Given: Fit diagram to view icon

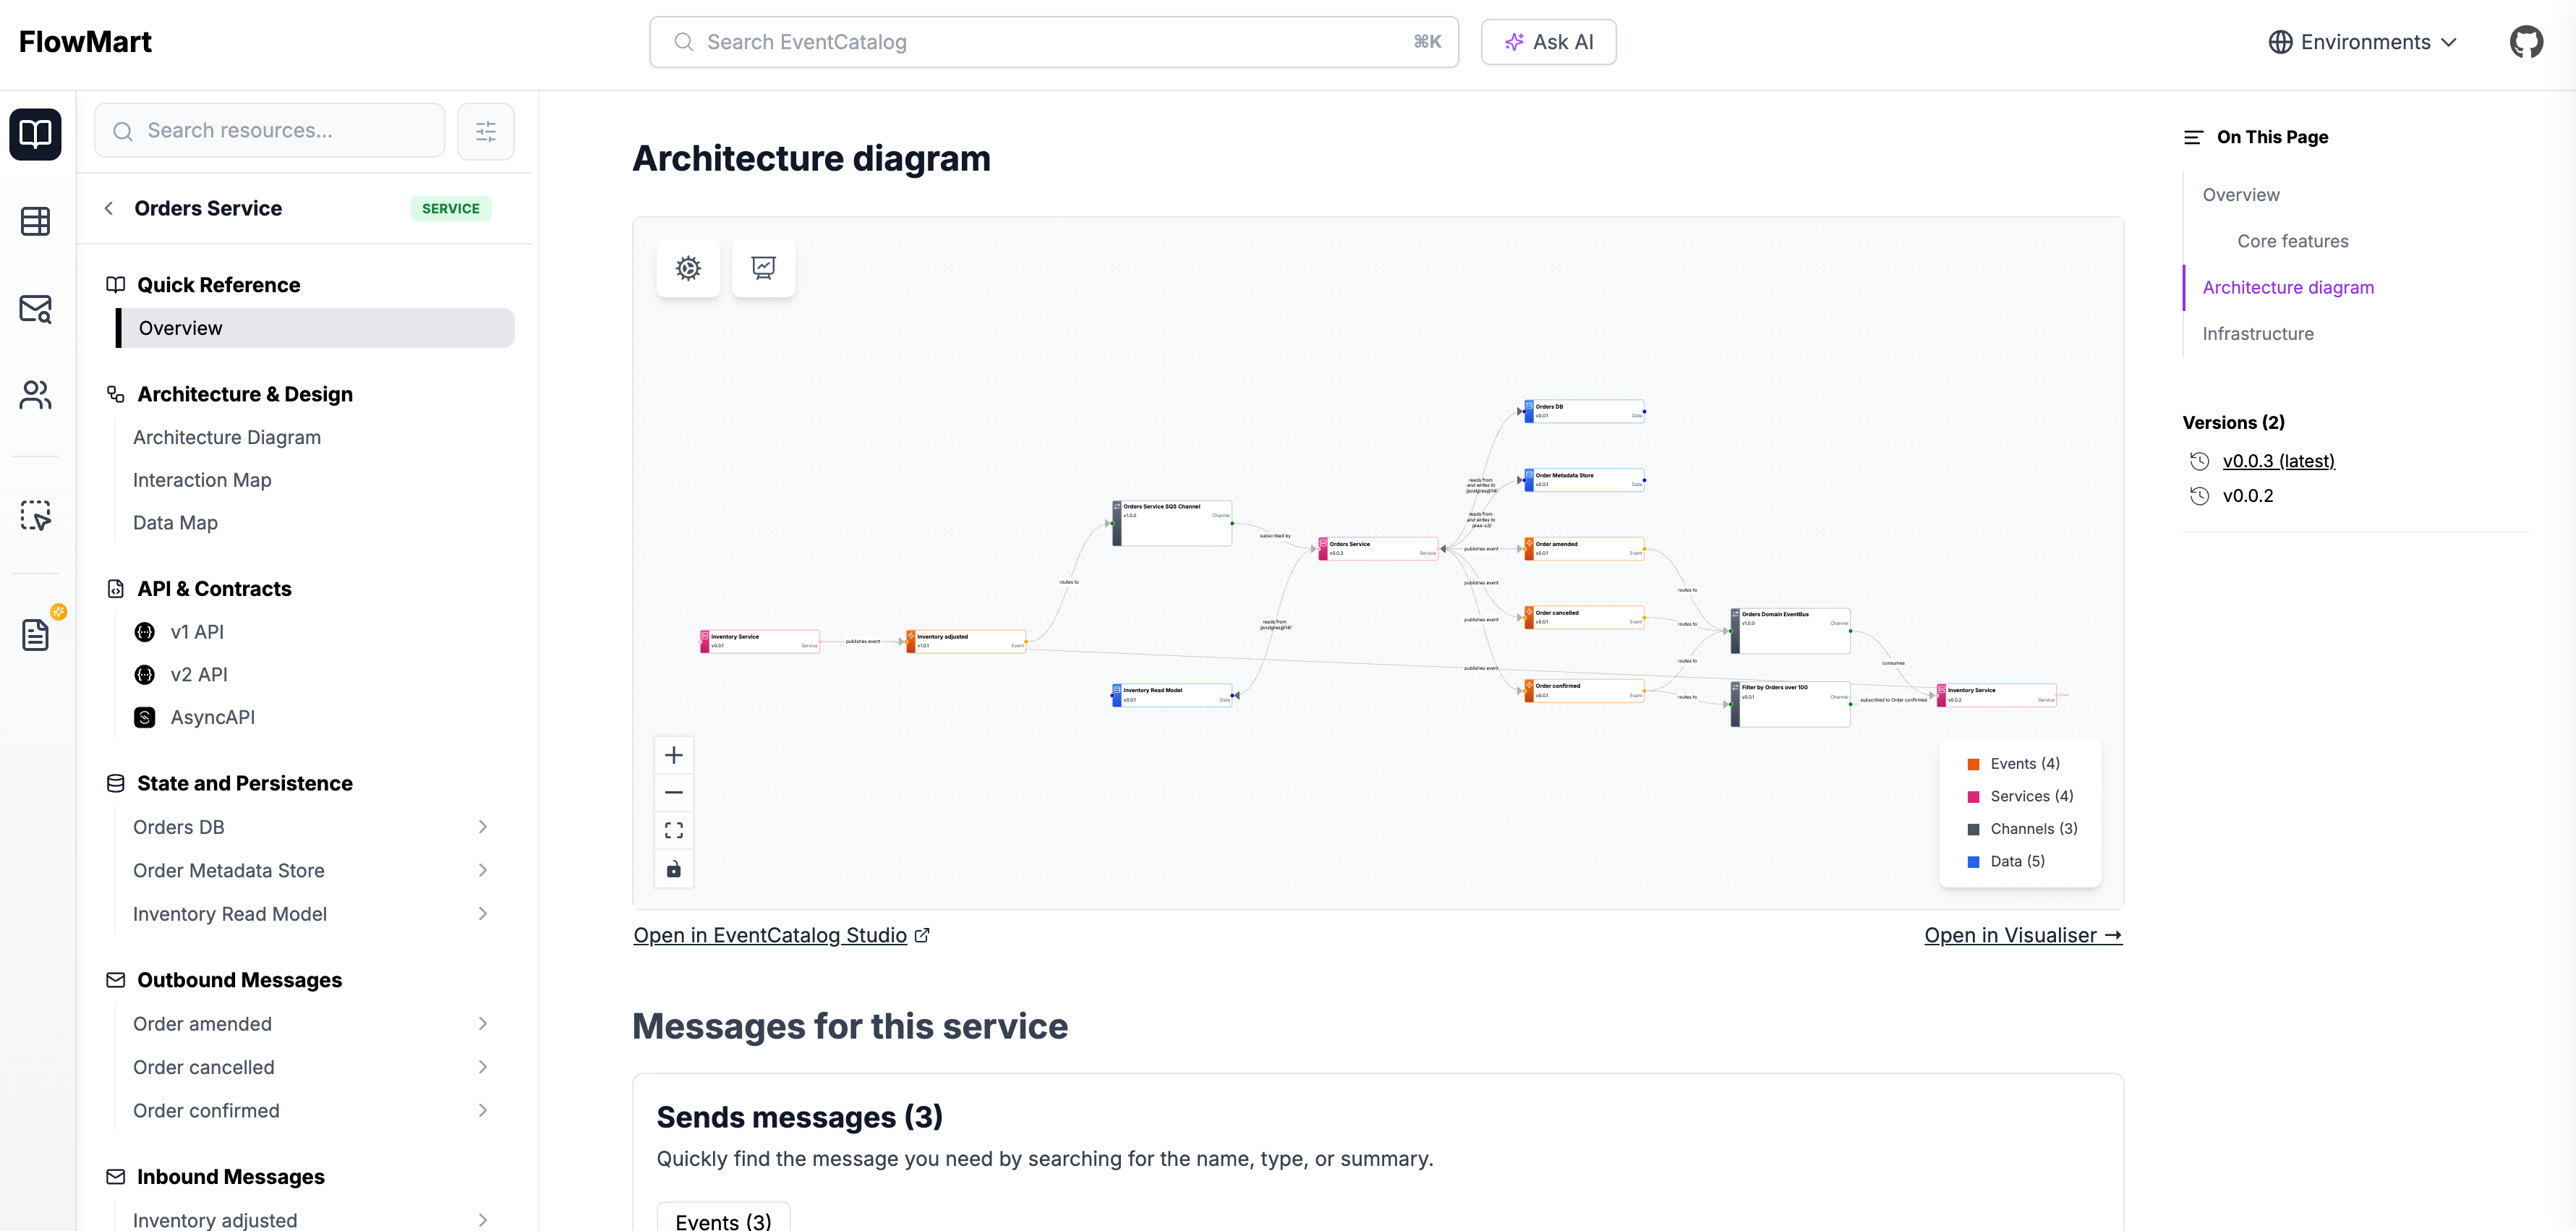Looking at the screenshot, I should tap(674, 830).
